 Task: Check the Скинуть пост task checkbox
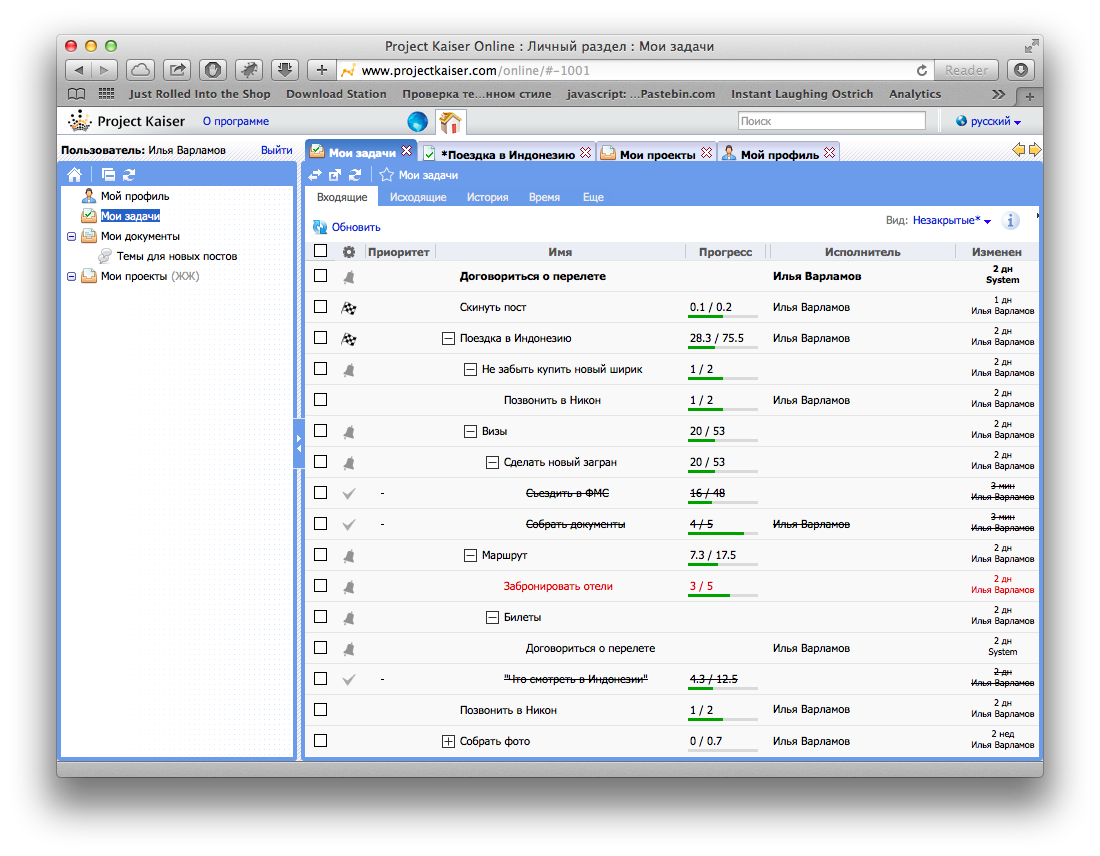pyautogui.click(x=321, y=307)
